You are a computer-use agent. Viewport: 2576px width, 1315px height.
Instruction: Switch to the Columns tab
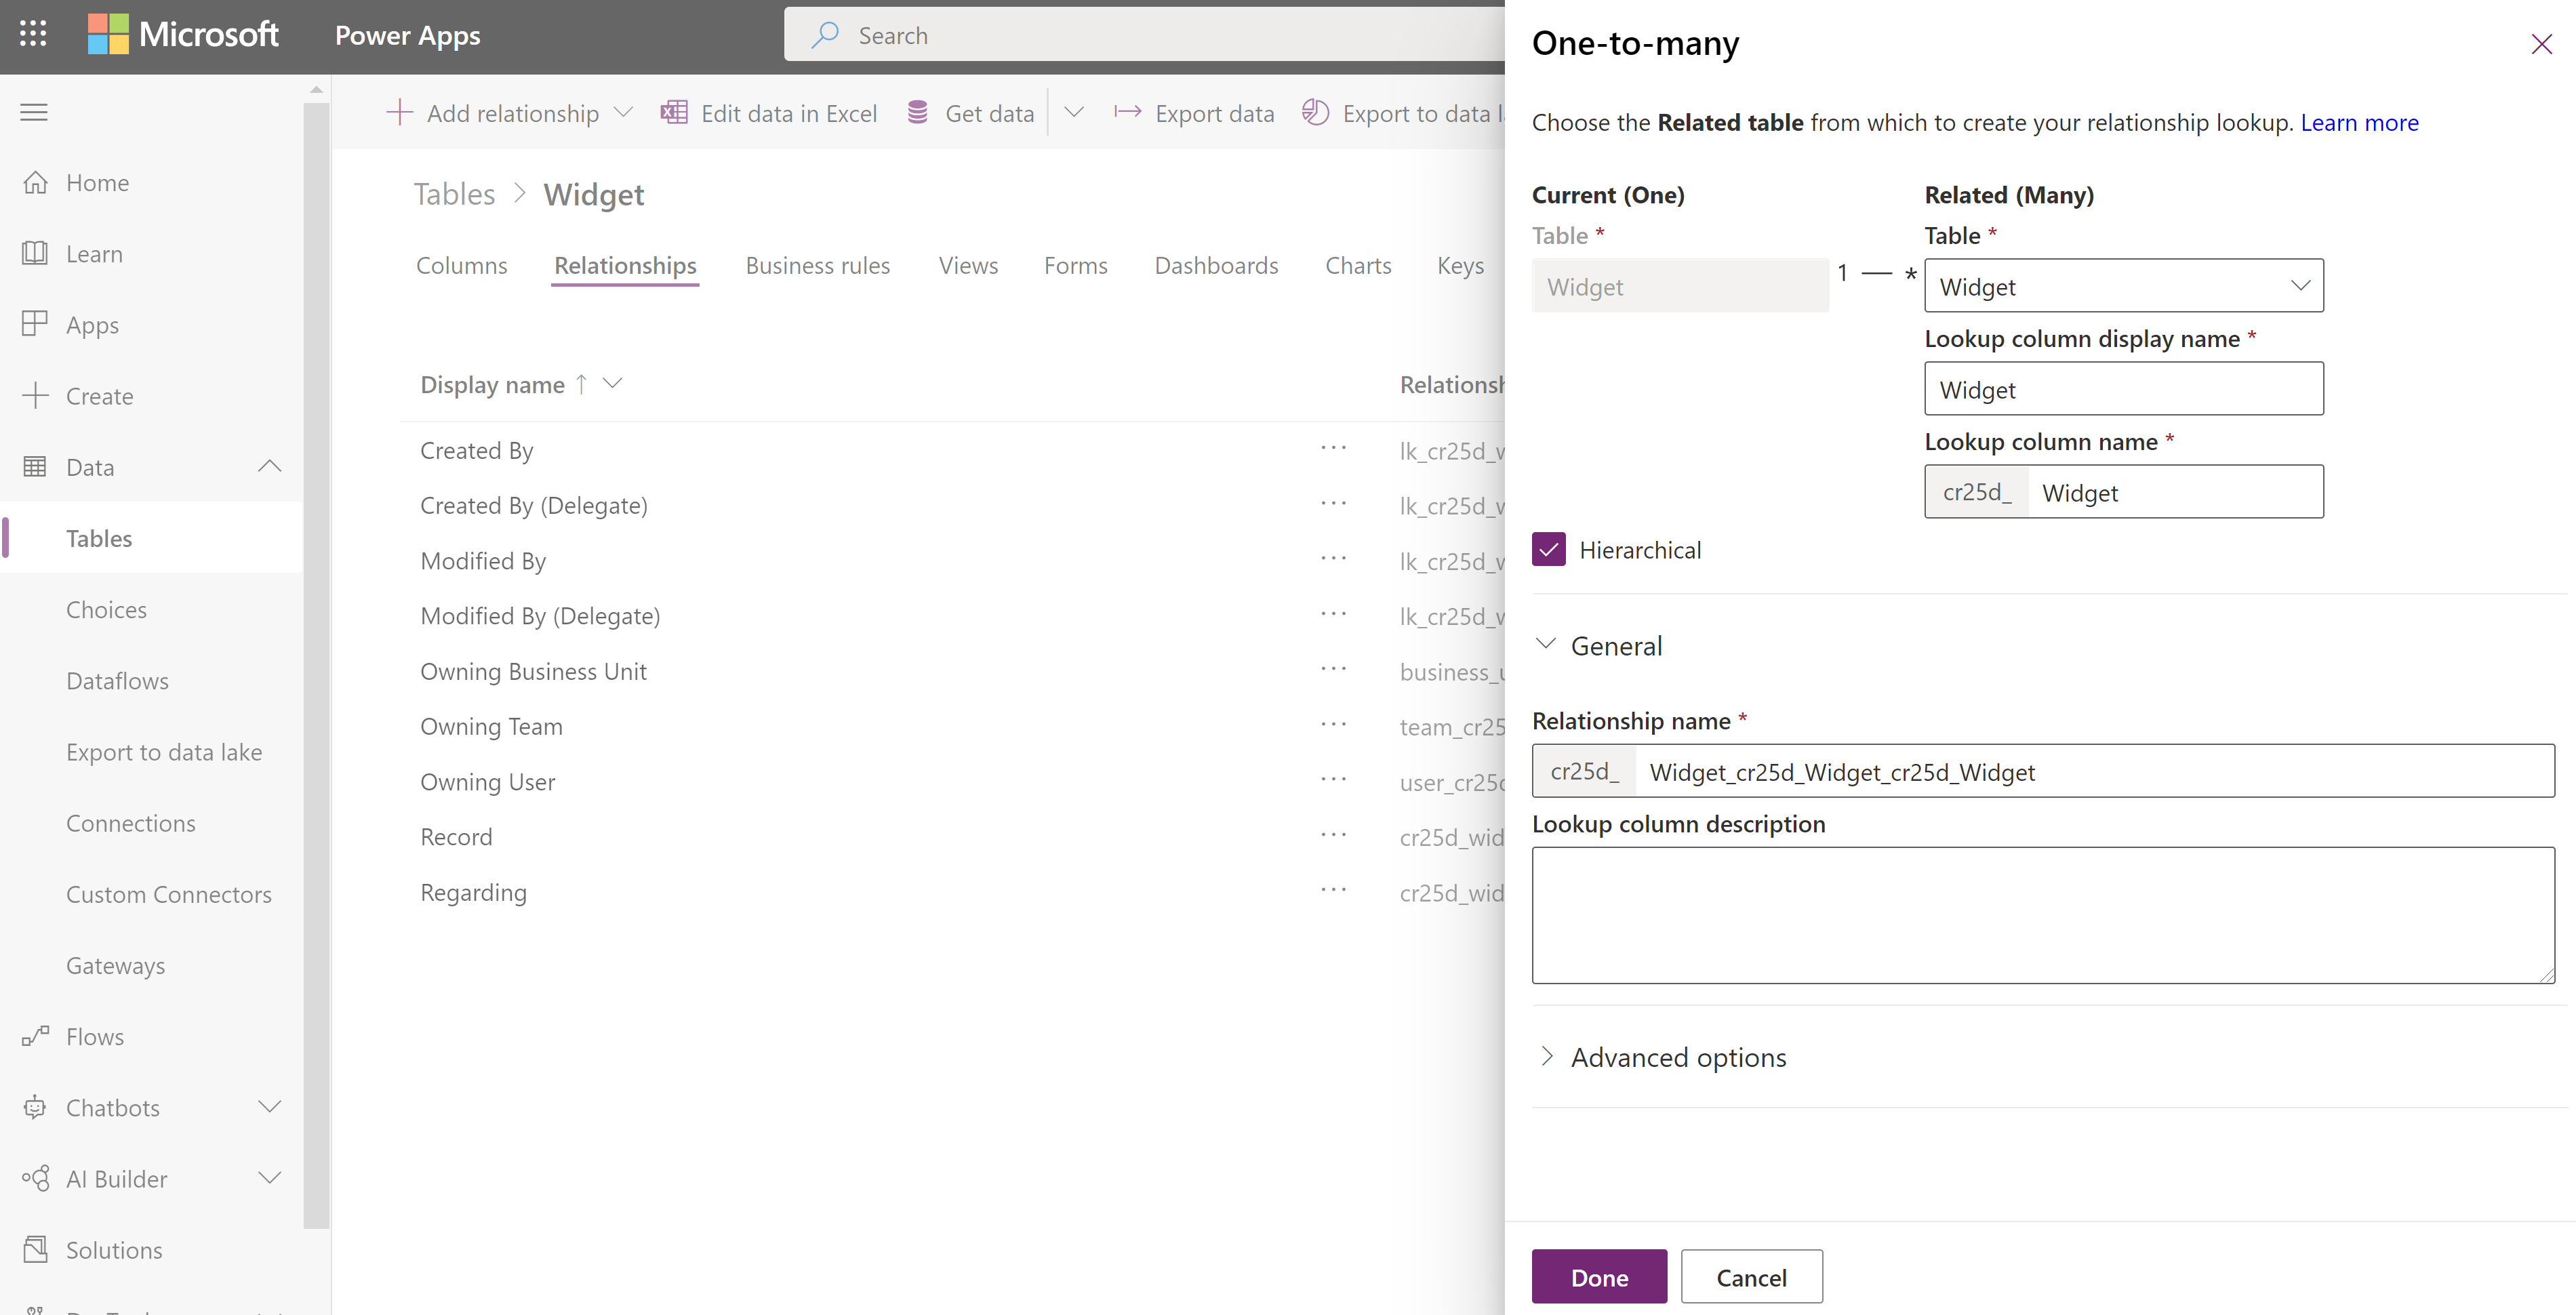pyautogui.click(x=461, y=263)
